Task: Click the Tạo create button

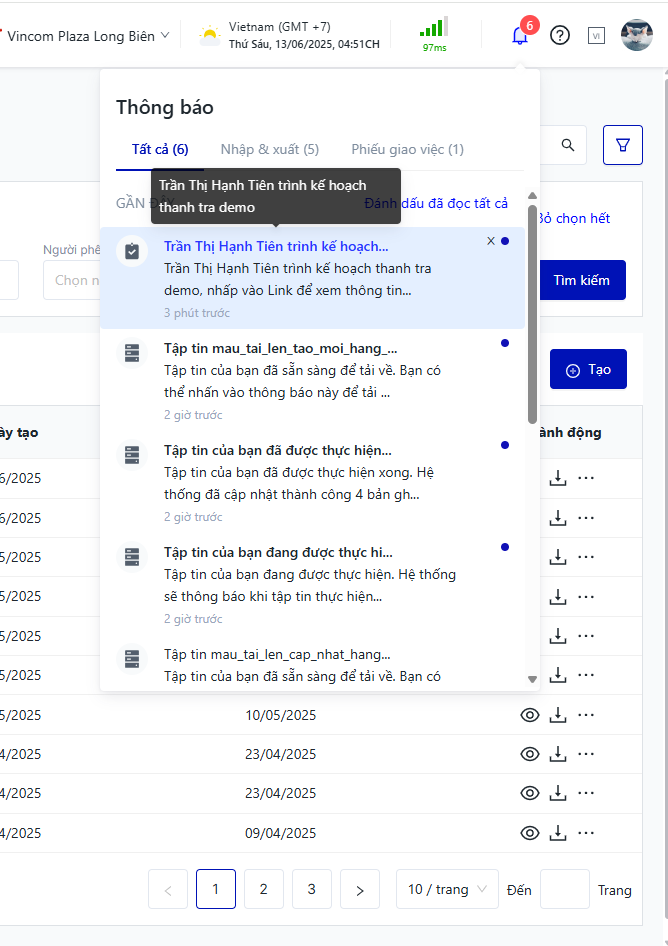Action: pos(588,369)
